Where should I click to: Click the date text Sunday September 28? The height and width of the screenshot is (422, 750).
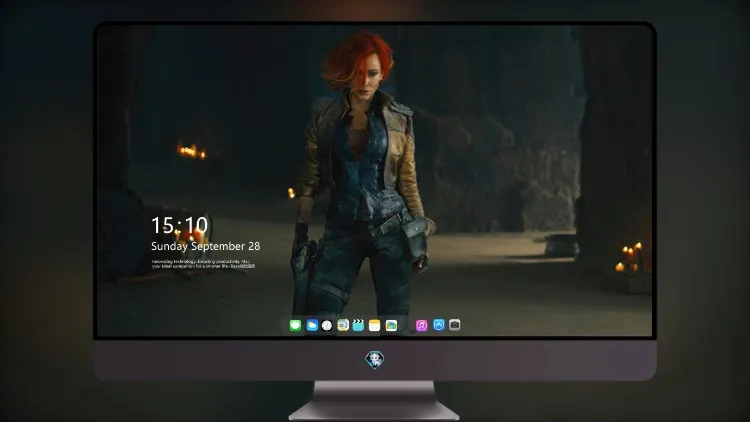pyautogui.click(x=206, y=246)
